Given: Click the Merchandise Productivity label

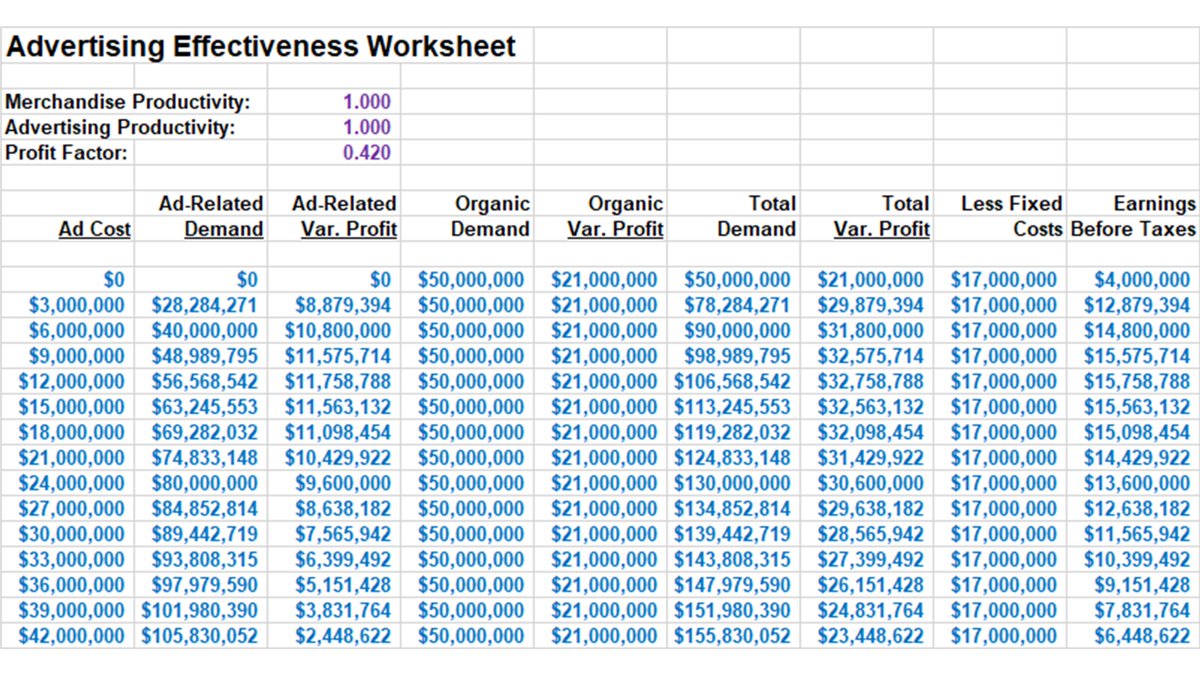Looking at the screenshot, I should (128, 102).
